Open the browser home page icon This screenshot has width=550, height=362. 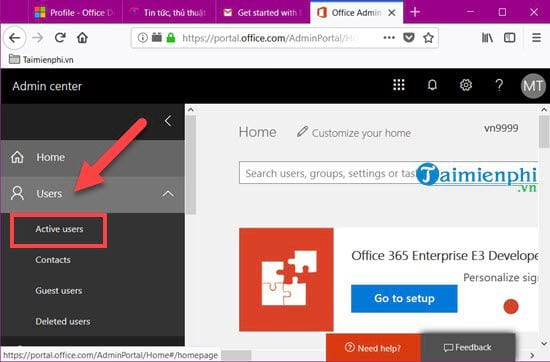[82, 37]
